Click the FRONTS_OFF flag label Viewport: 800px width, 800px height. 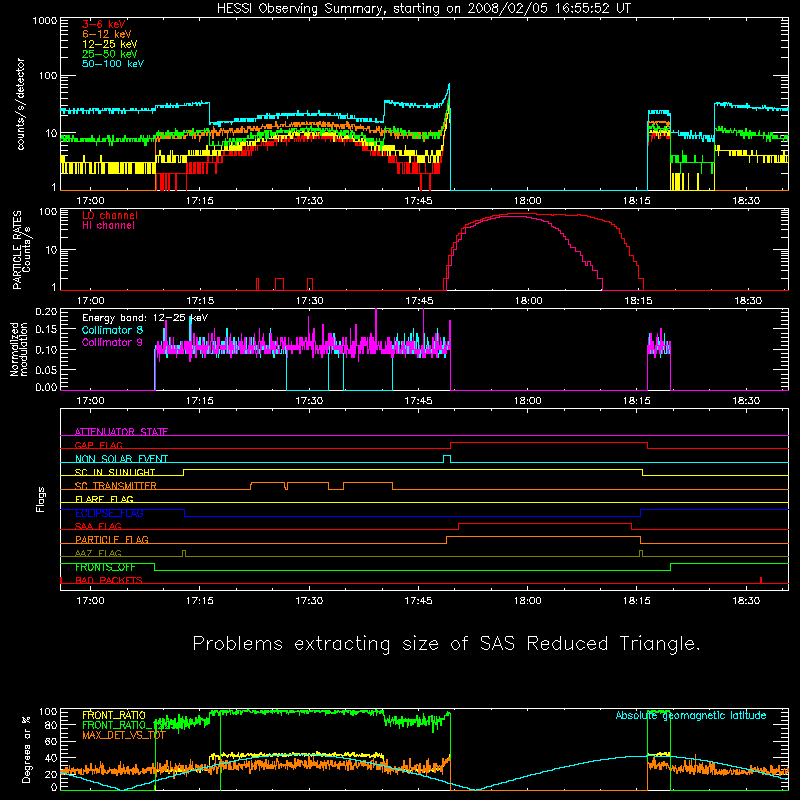tap(105, 567)
